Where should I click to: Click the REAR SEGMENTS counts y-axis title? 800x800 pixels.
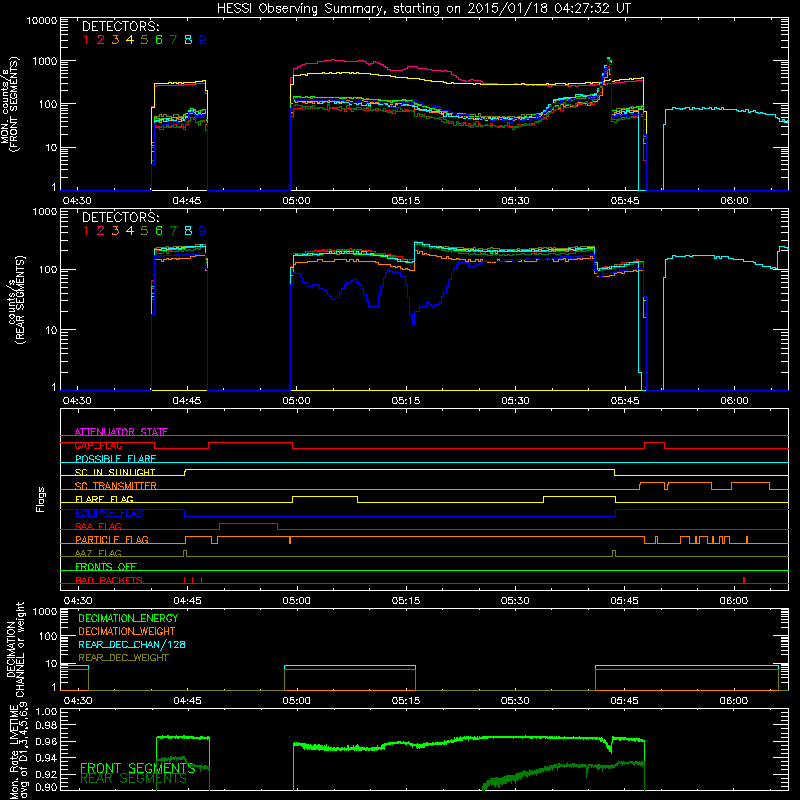[17, 300]
